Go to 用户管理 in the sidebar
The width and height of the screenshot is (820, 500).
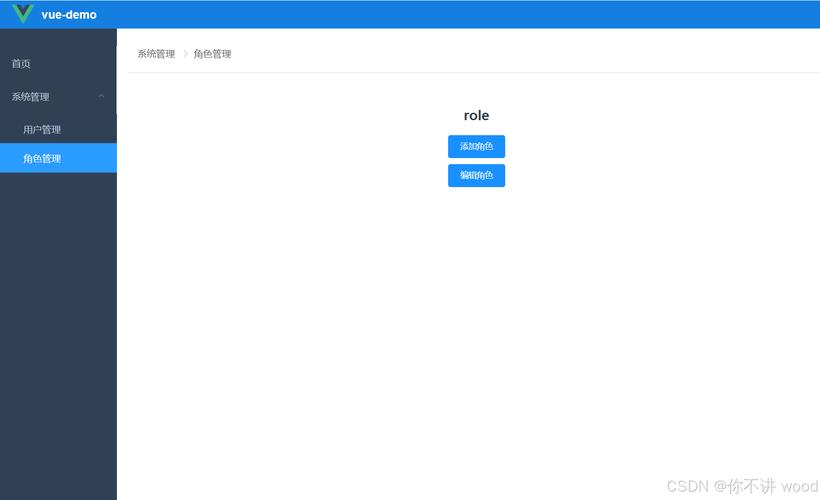(x=42, y=130)
